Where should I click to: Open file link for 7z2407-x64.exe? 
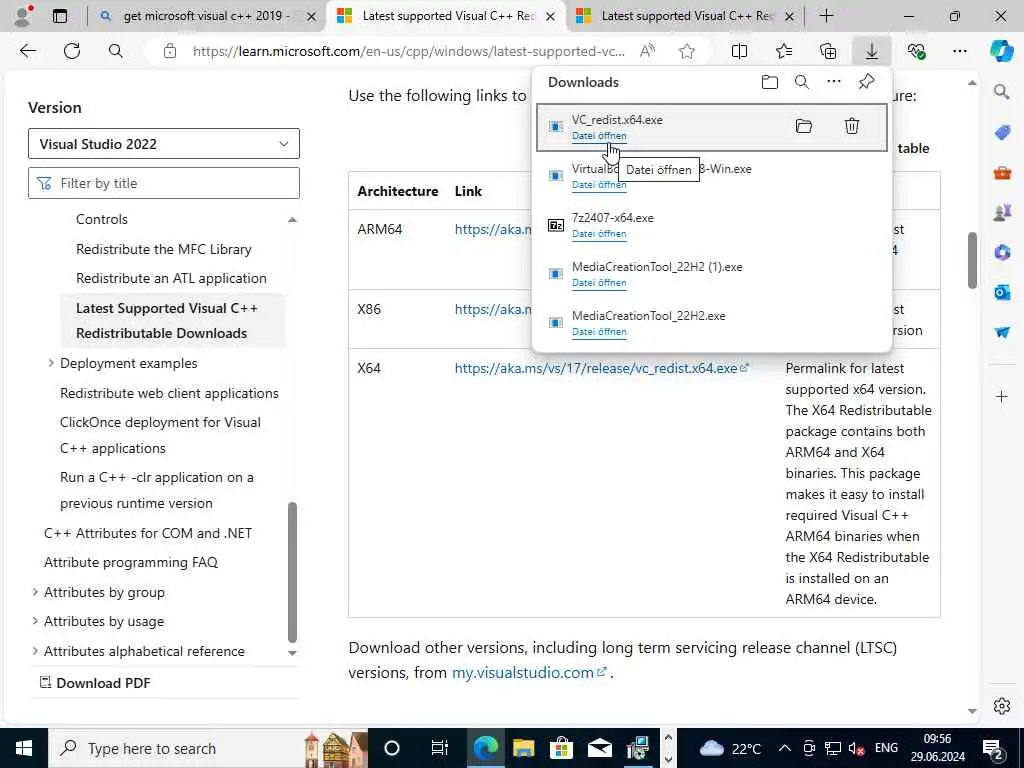[x=599, y=234]
